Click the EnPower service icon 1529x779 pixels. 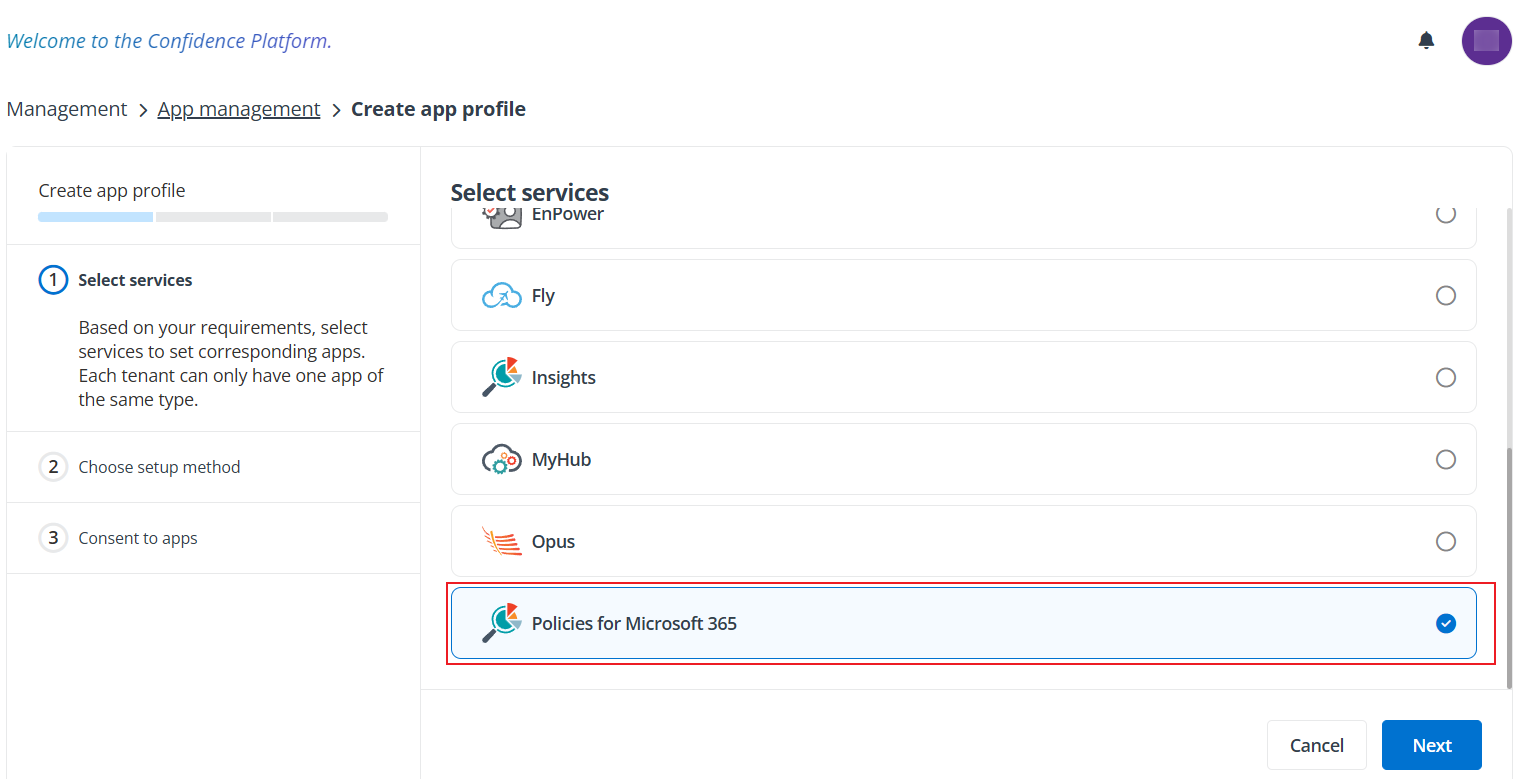[x=501, y=213]
